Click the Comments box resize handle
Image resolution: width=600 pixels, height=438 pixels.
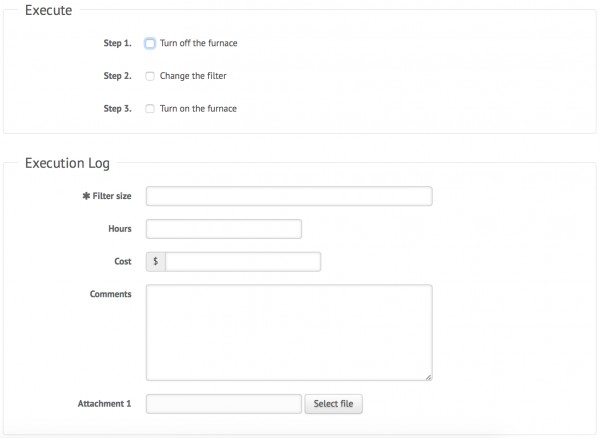tap(428, 376)
